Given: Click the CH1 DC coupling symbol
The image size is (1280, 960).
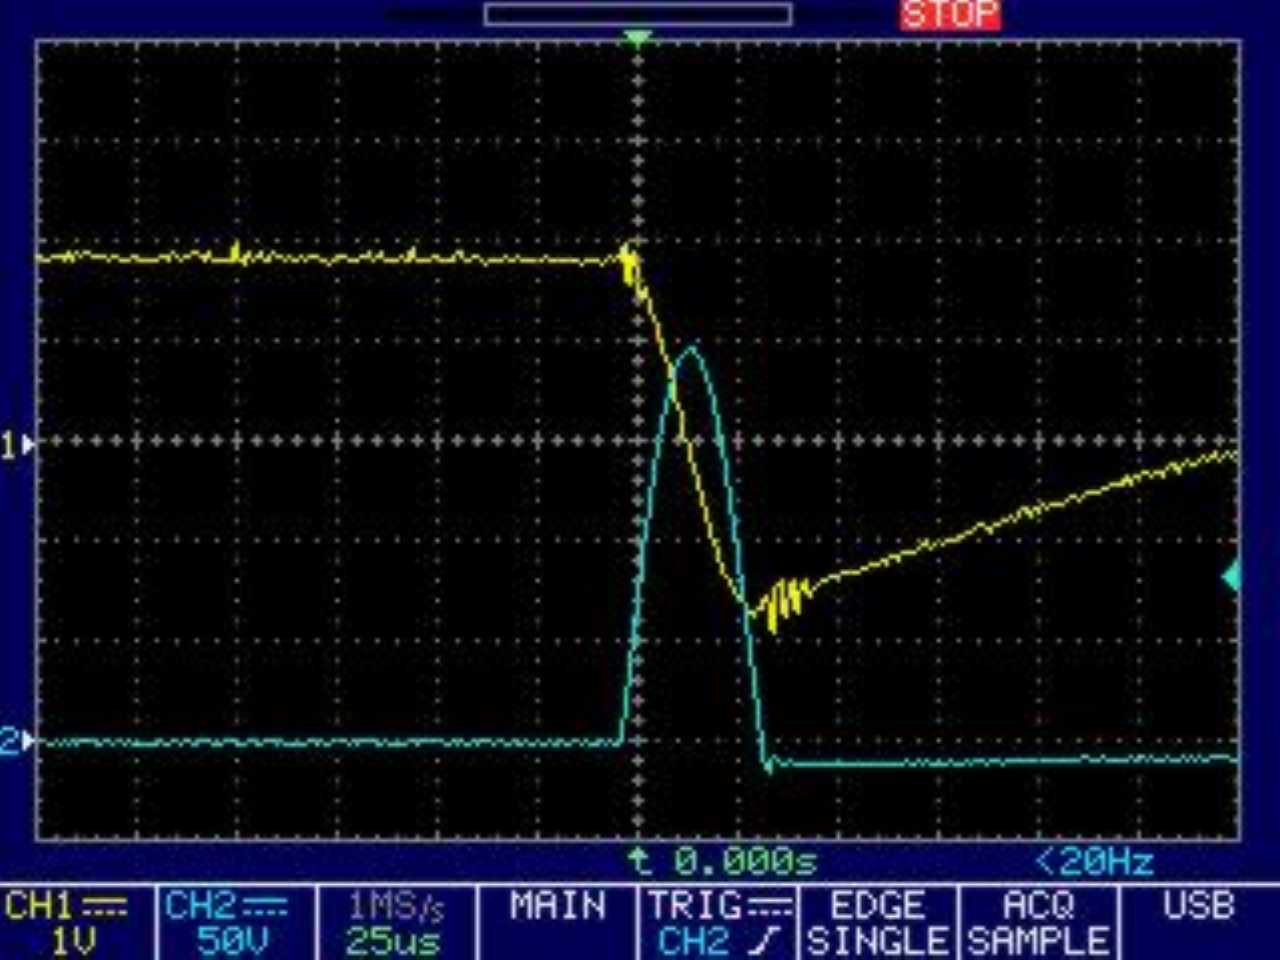Looking at the screenshot, I should [x=105, y=907].
